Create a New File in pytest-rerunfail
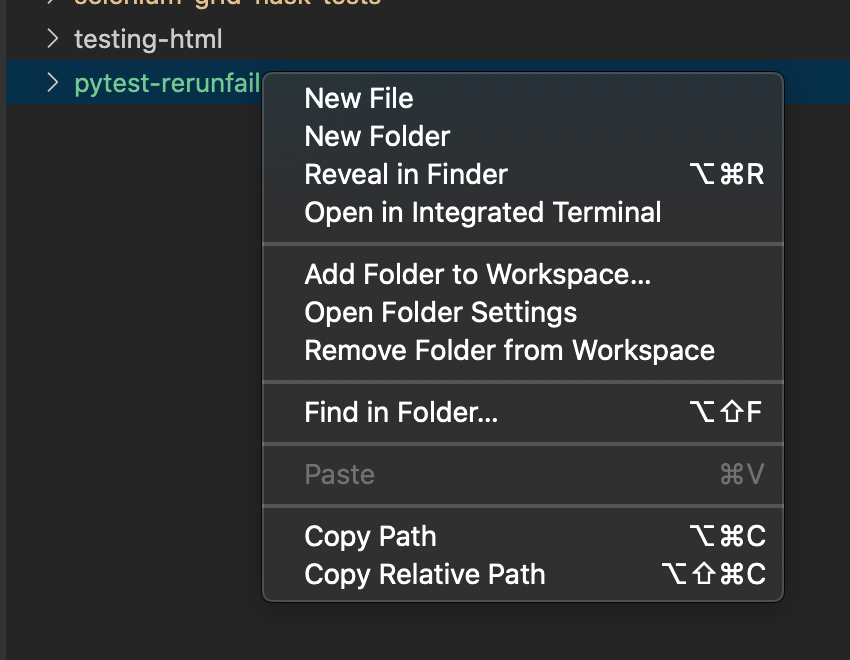The height and width of the screenshot is (660, 850). (359, 98)
